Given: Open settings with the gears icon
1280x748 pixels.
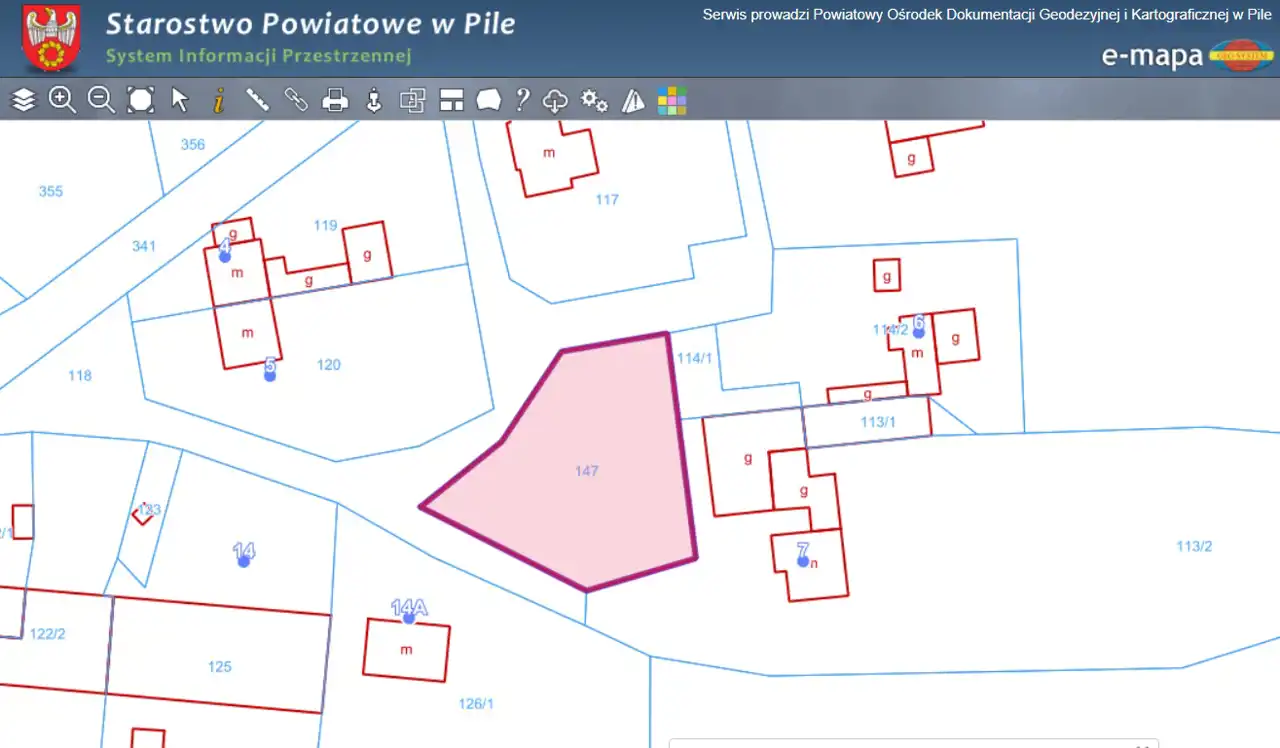Looking at the screenshot, I should [594, 100].
